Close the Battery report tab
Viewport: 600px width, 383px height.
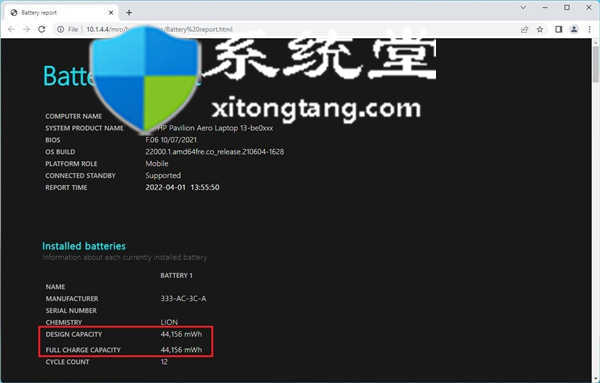pos(111,13)
